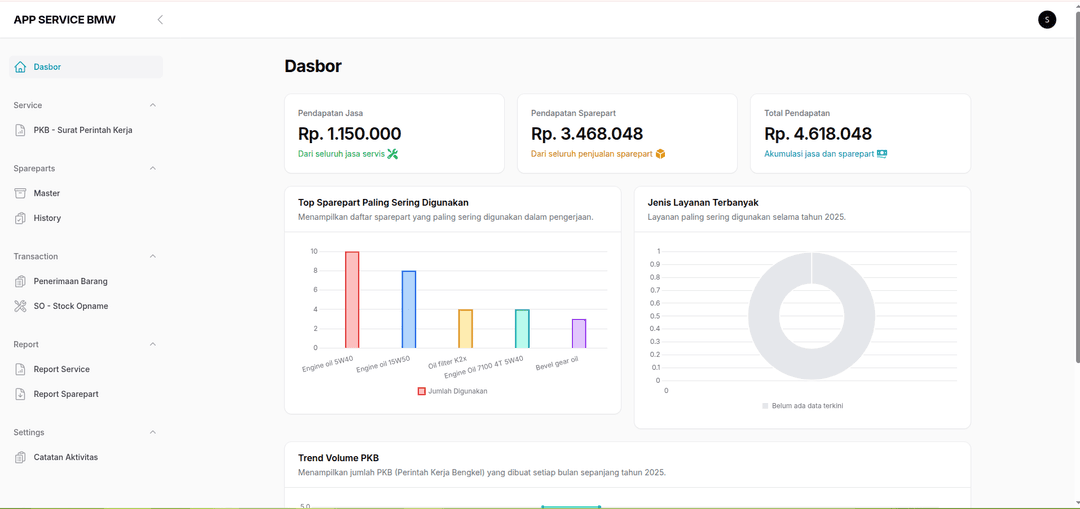Click the Dasbor home icon

pos(20,67)
